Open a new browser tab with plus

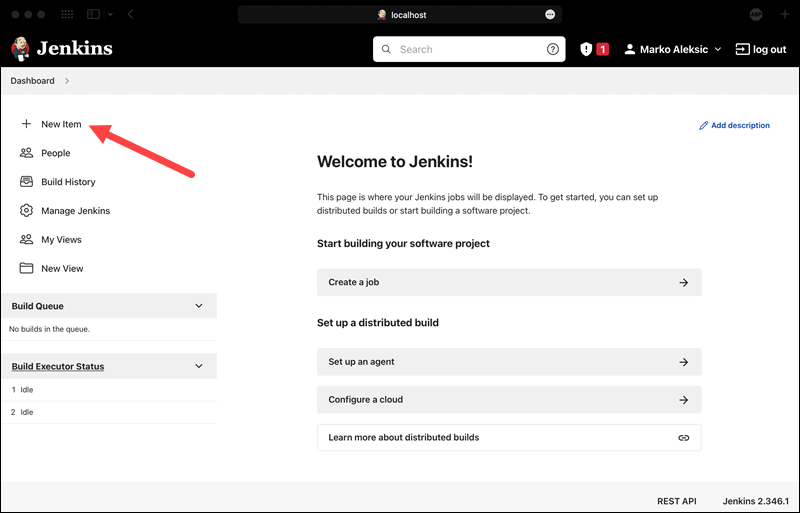point(785,14)
